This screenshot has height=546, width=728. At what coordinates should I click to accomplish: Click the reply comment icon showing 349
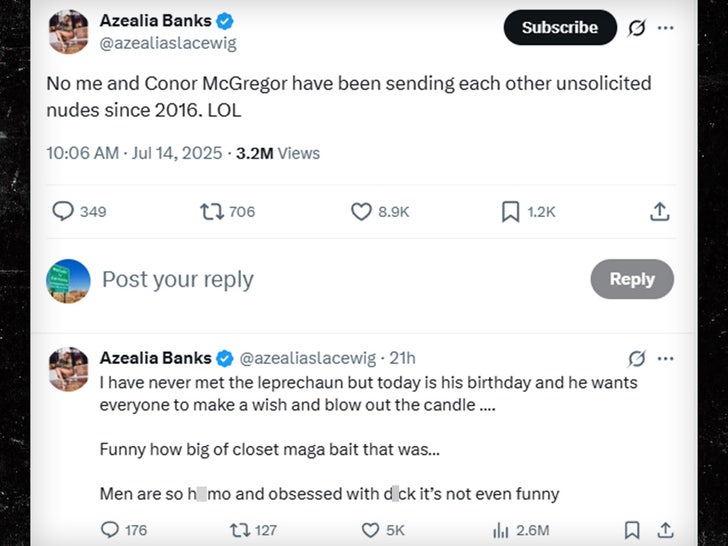[63, 211]
